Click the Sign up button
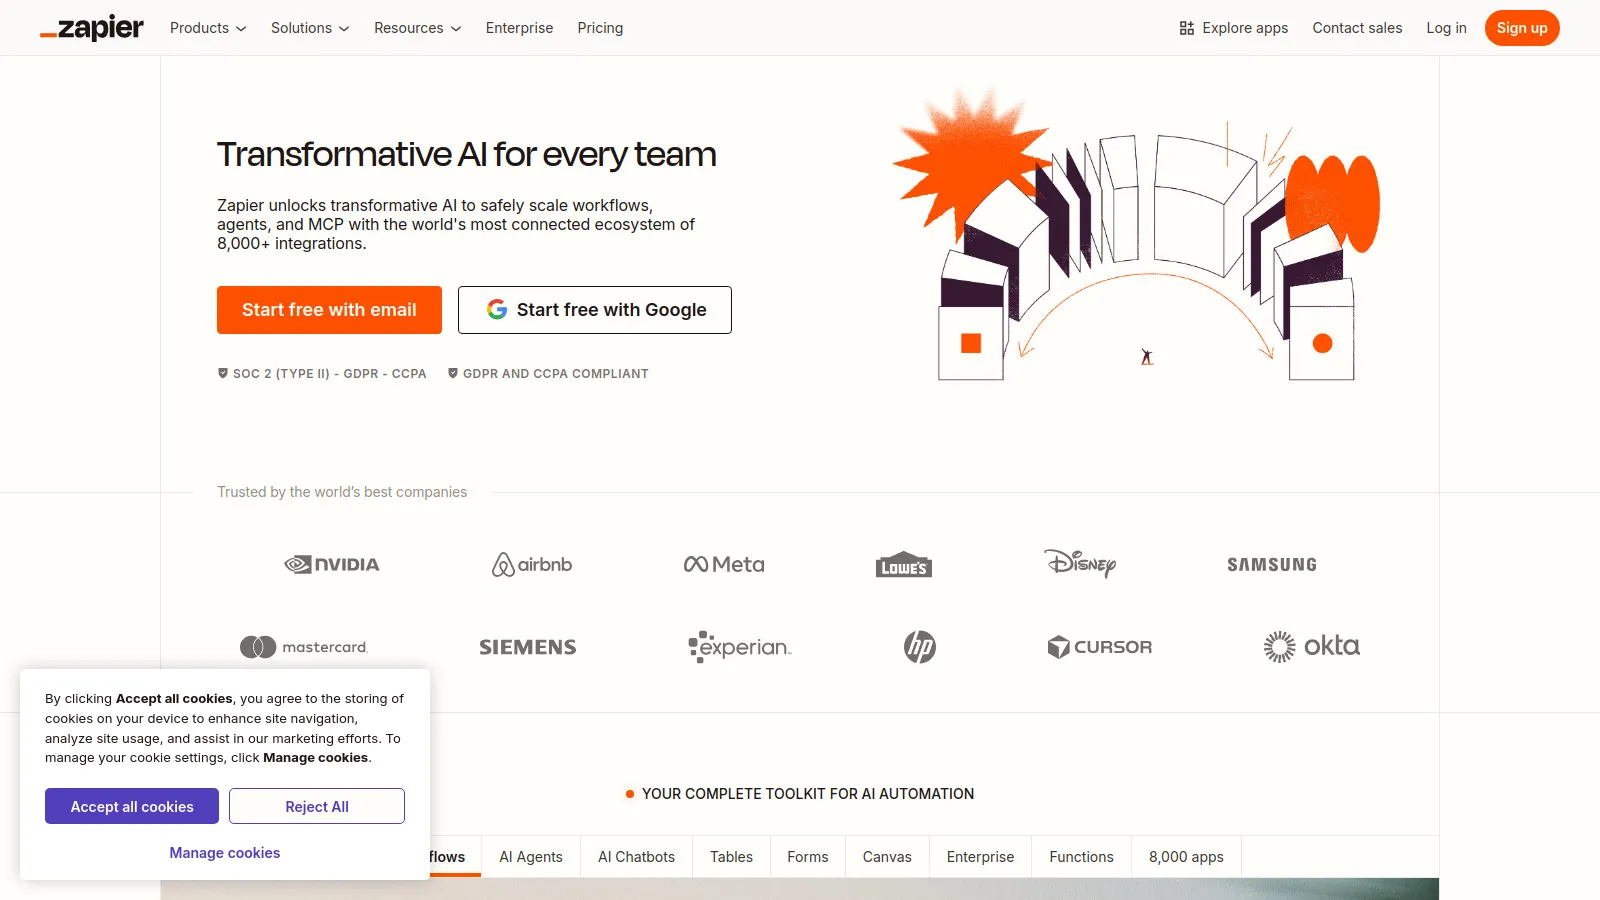1600x900 pixels. click(x=1522, y=28)
